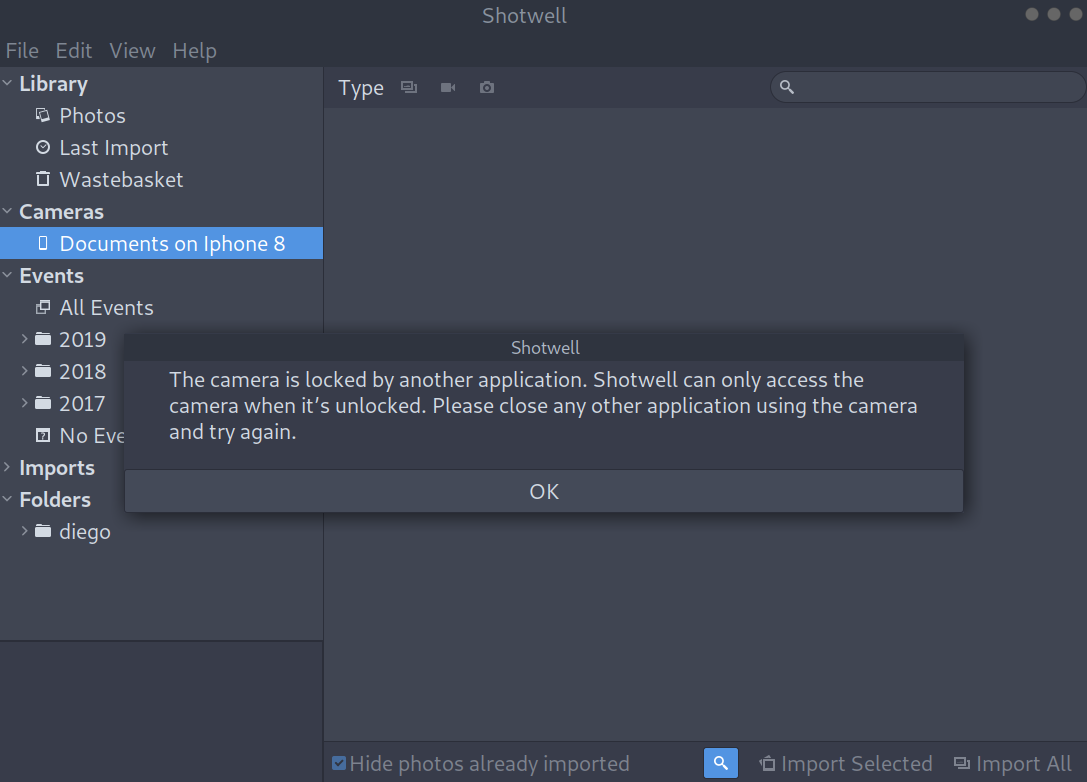Viewport: 1087px width, 782px height.
Task: Click the diego folder icon
Action: pyautogui.click(x=43, y=531)
